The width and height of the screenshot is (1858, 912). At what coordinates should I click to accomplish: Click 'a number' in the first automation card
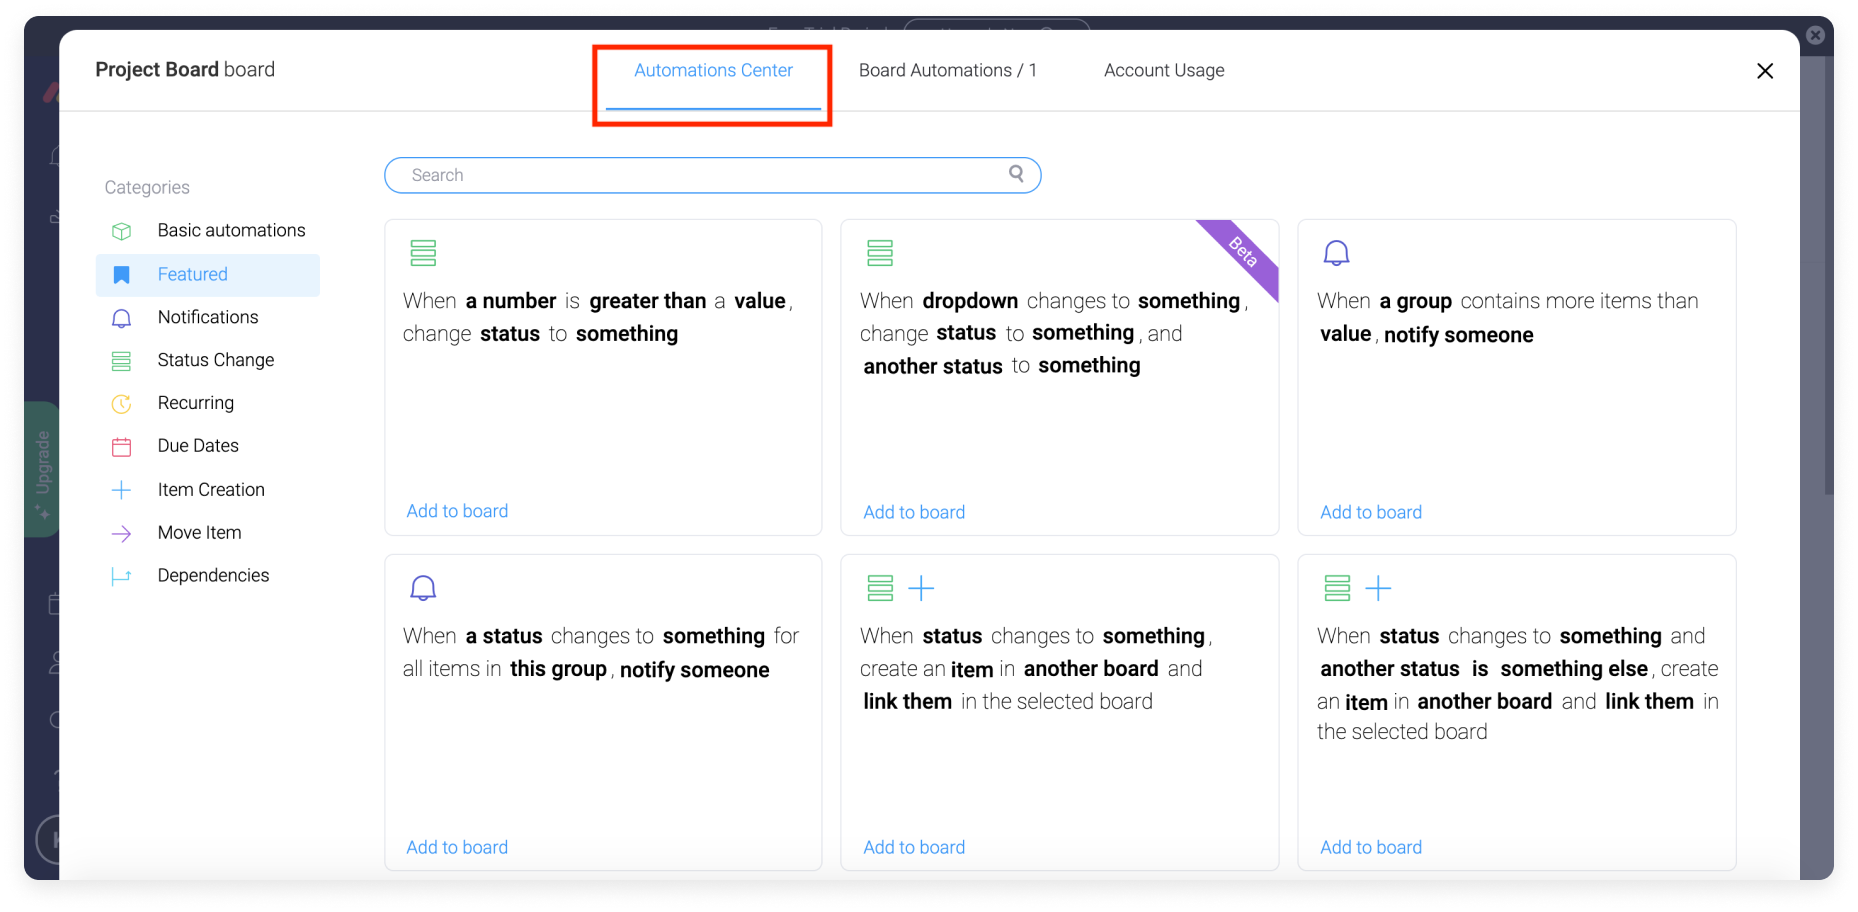point(510,301)
